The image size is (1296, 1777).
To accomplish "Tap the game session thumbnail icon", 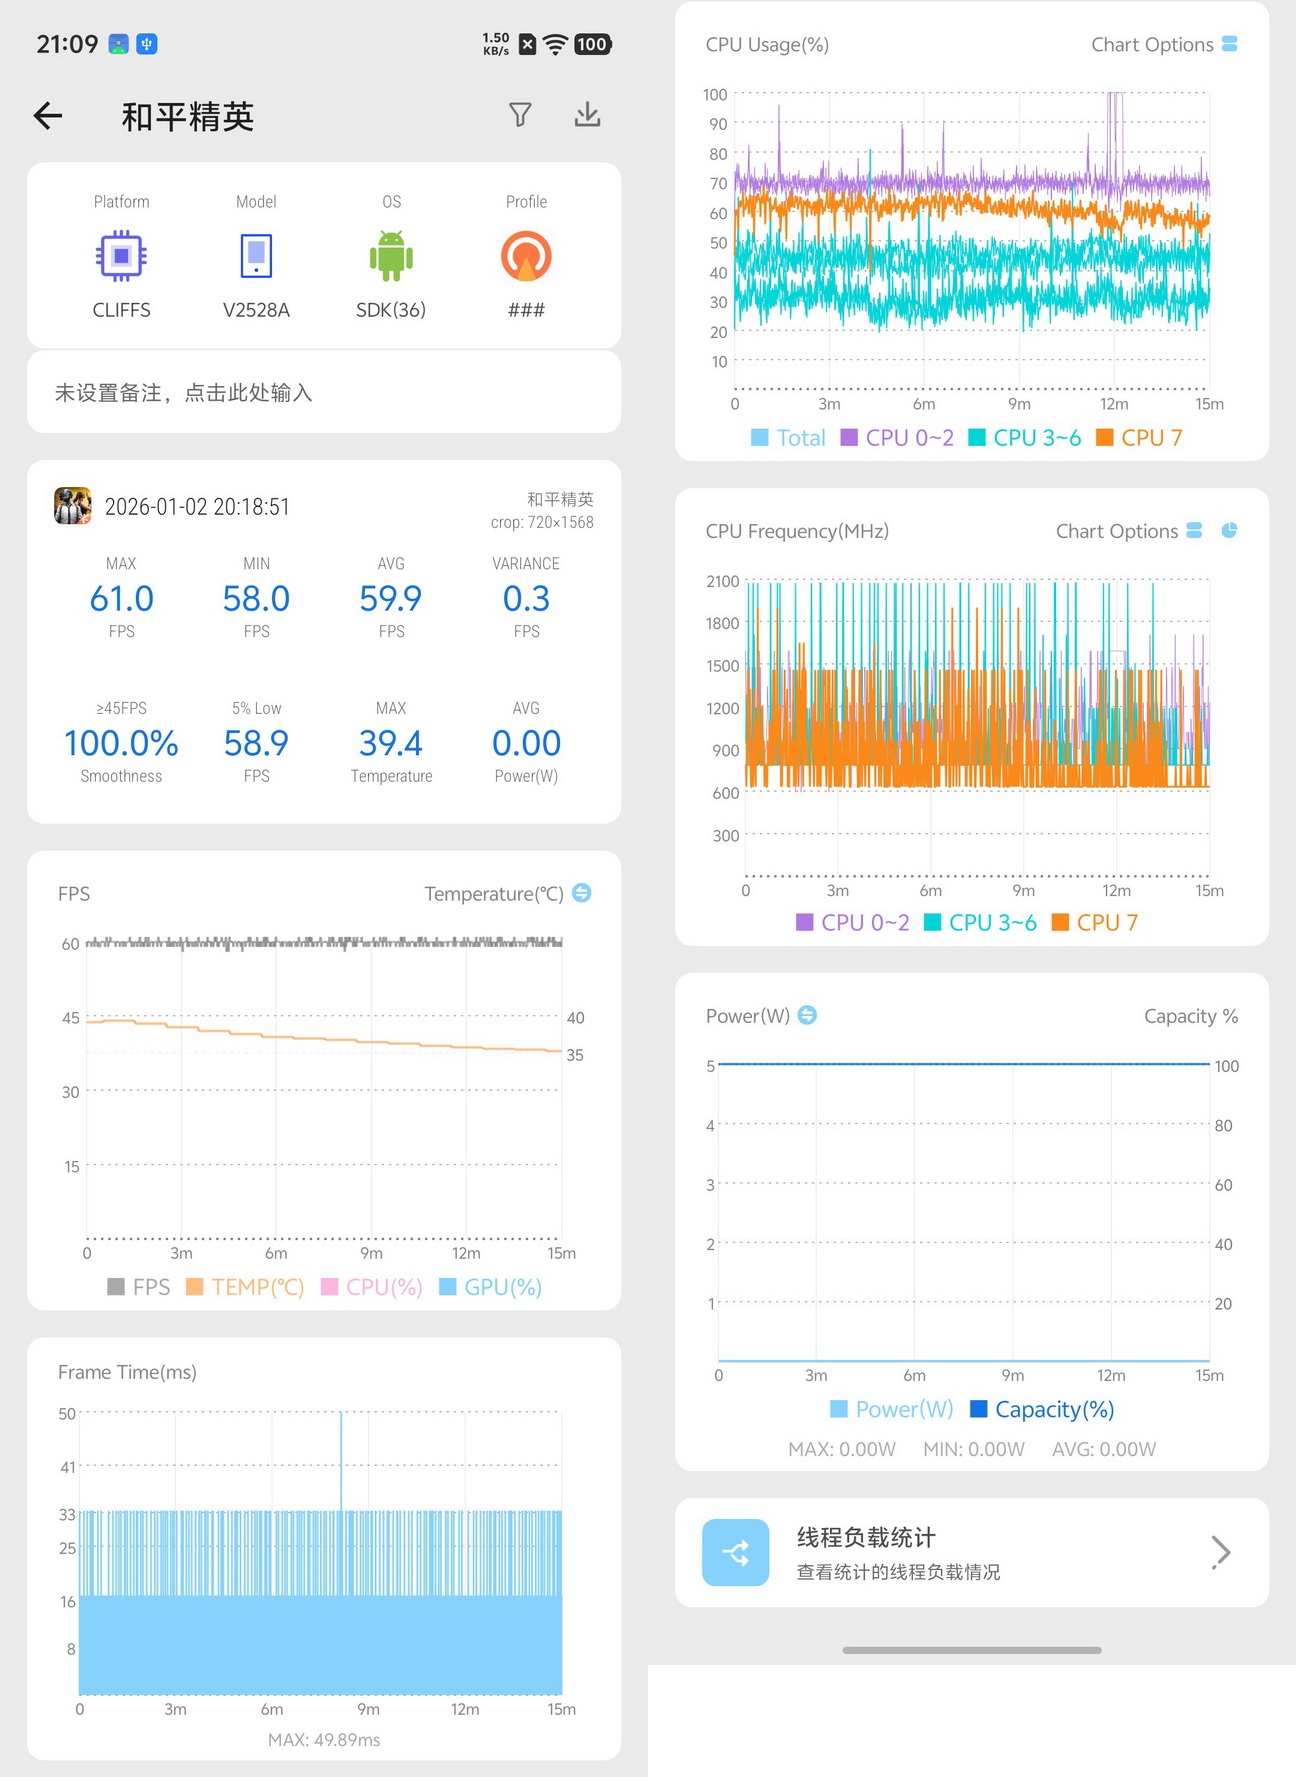I will point(73,506).
